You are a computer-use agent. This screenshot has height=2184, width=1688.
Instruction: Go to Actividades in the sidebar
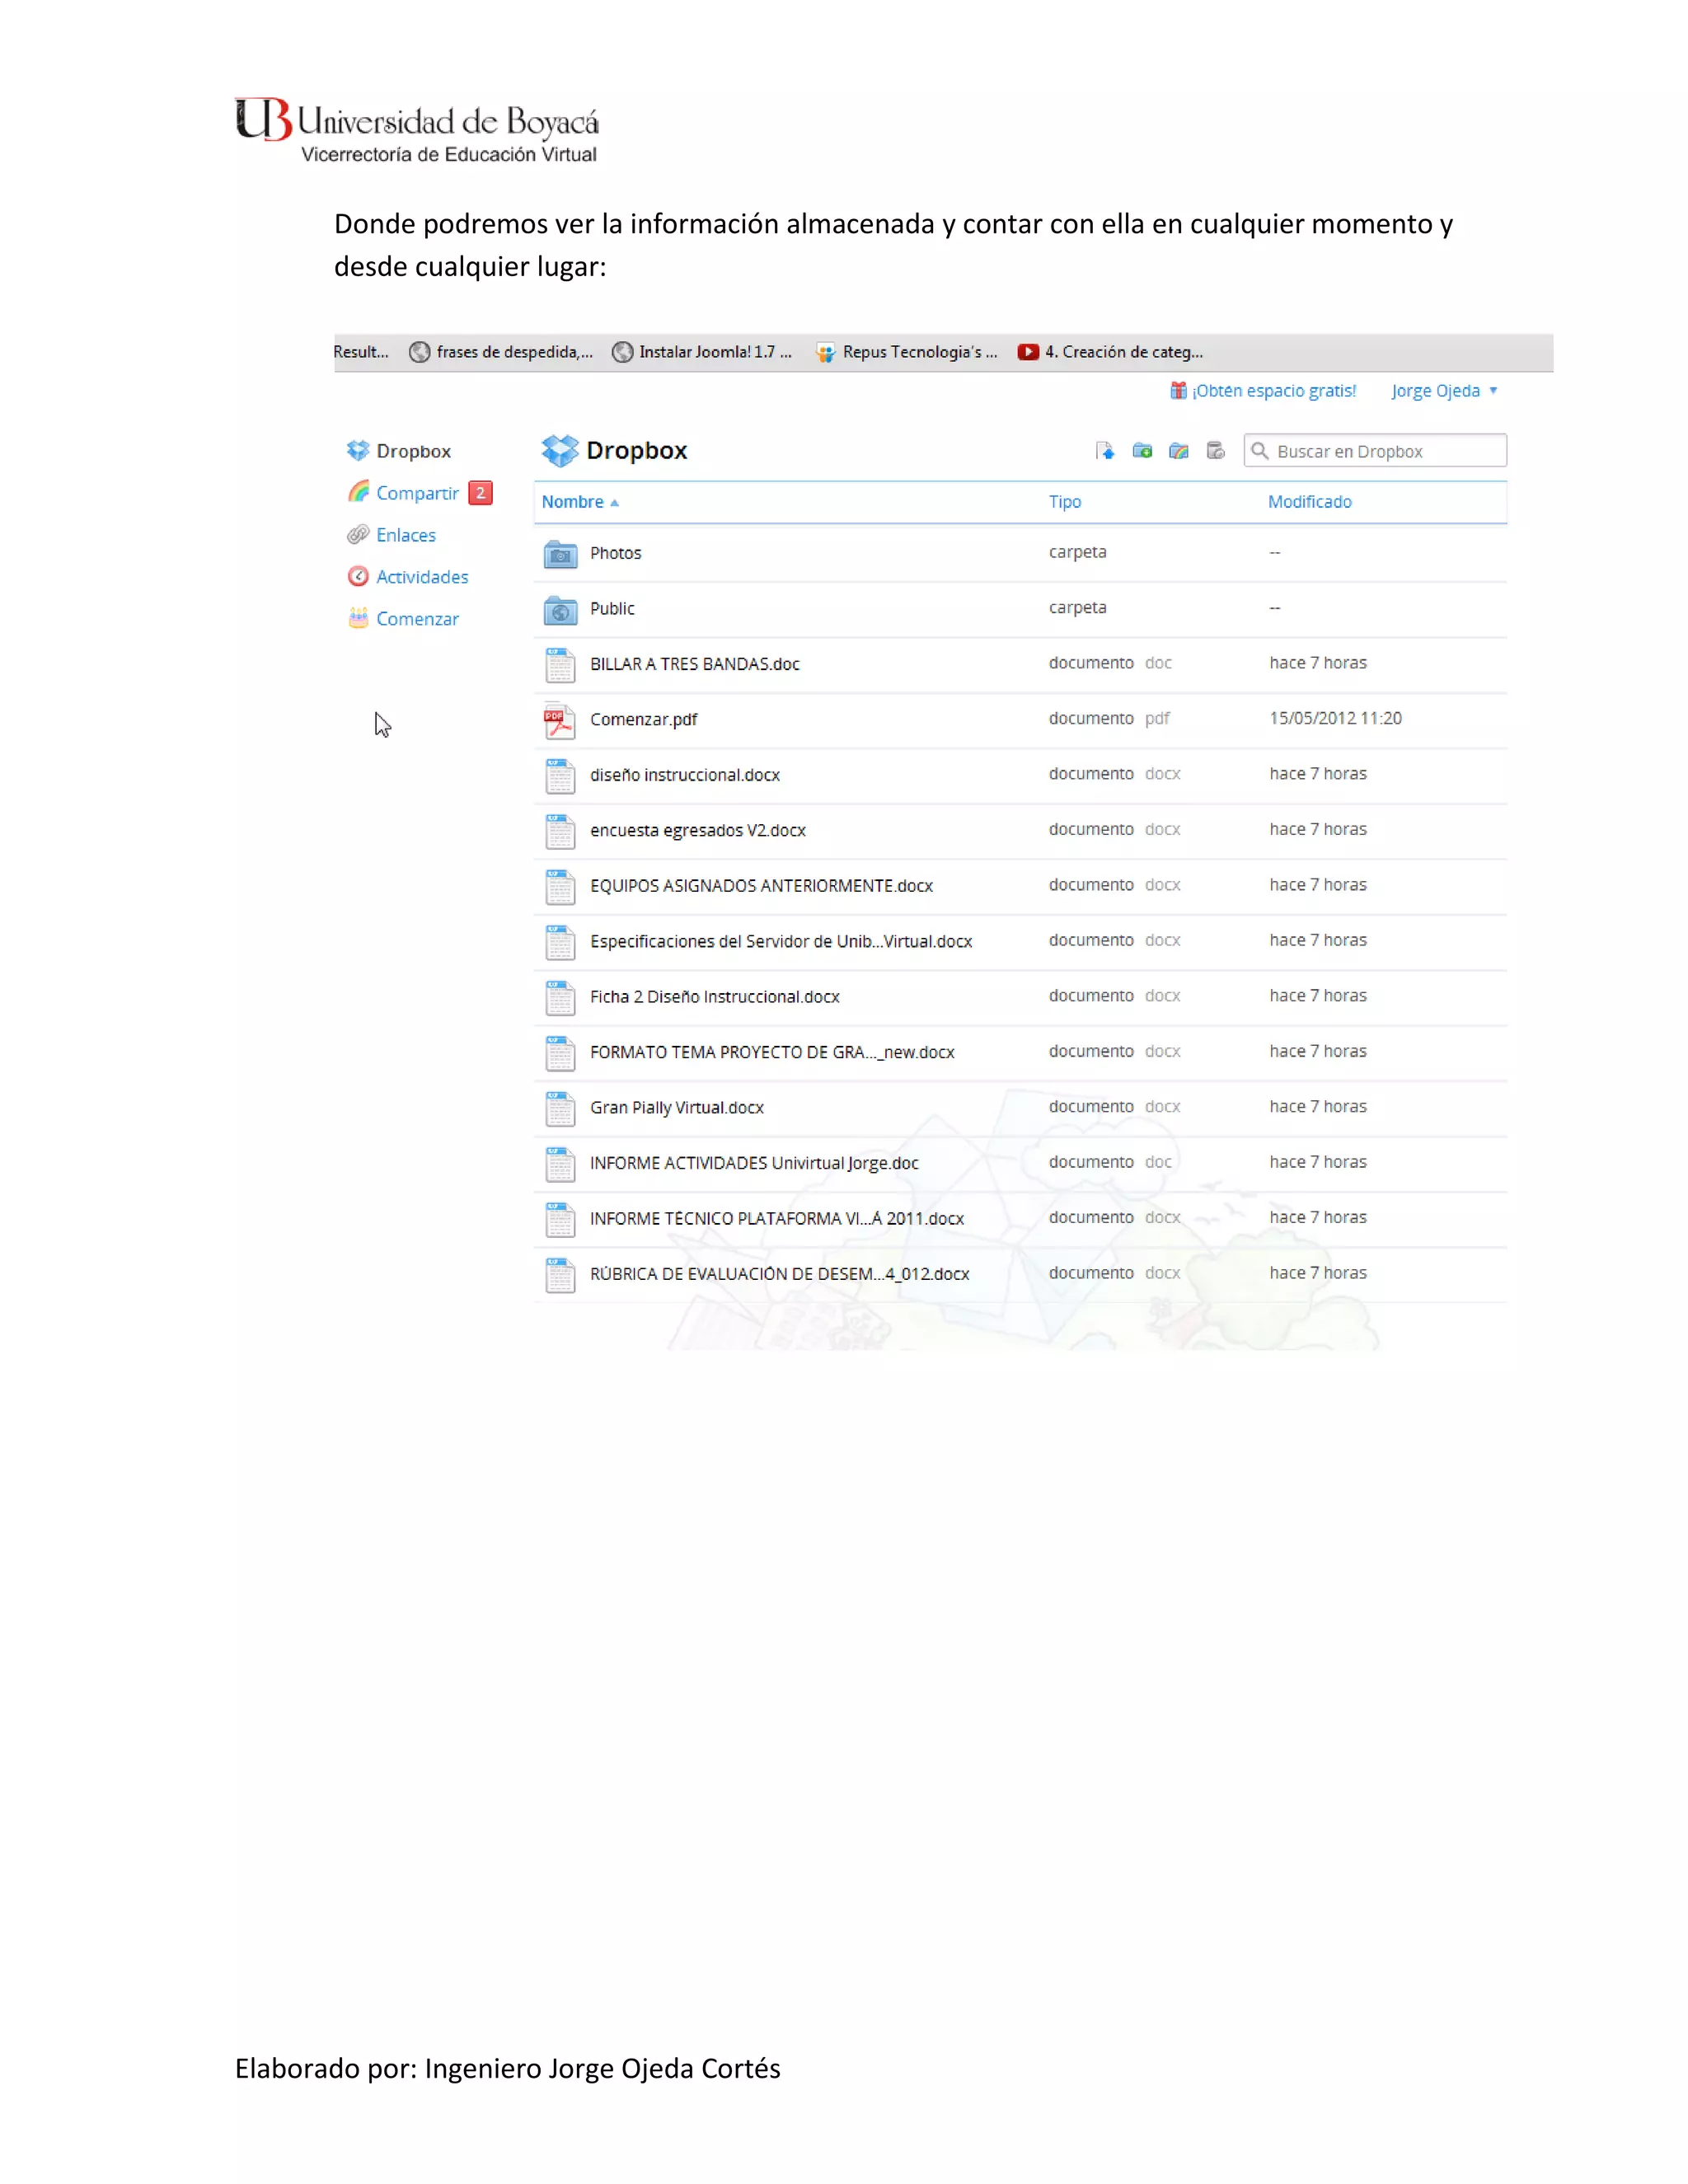pyautogui.click(x=421, y=577)
